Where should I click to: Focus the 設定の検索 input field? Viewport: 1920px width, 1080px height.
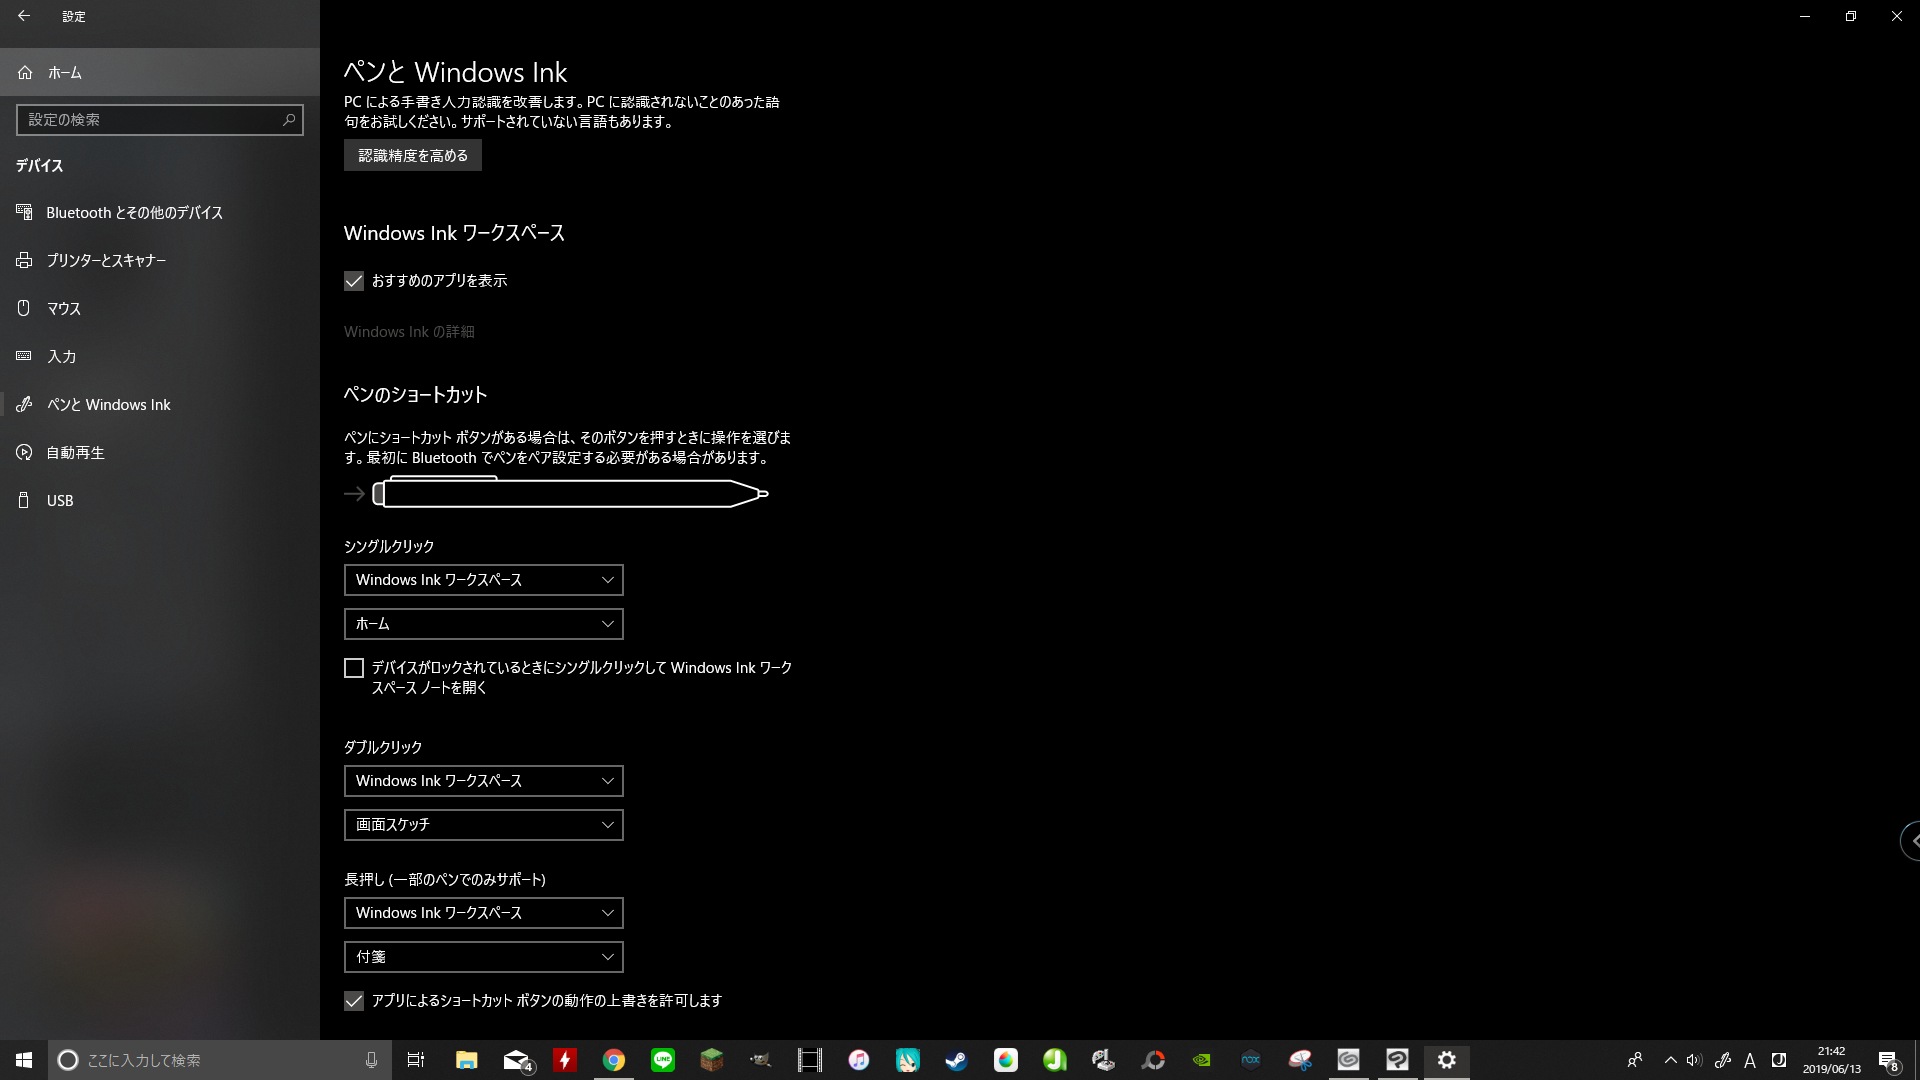pos(150,119)
